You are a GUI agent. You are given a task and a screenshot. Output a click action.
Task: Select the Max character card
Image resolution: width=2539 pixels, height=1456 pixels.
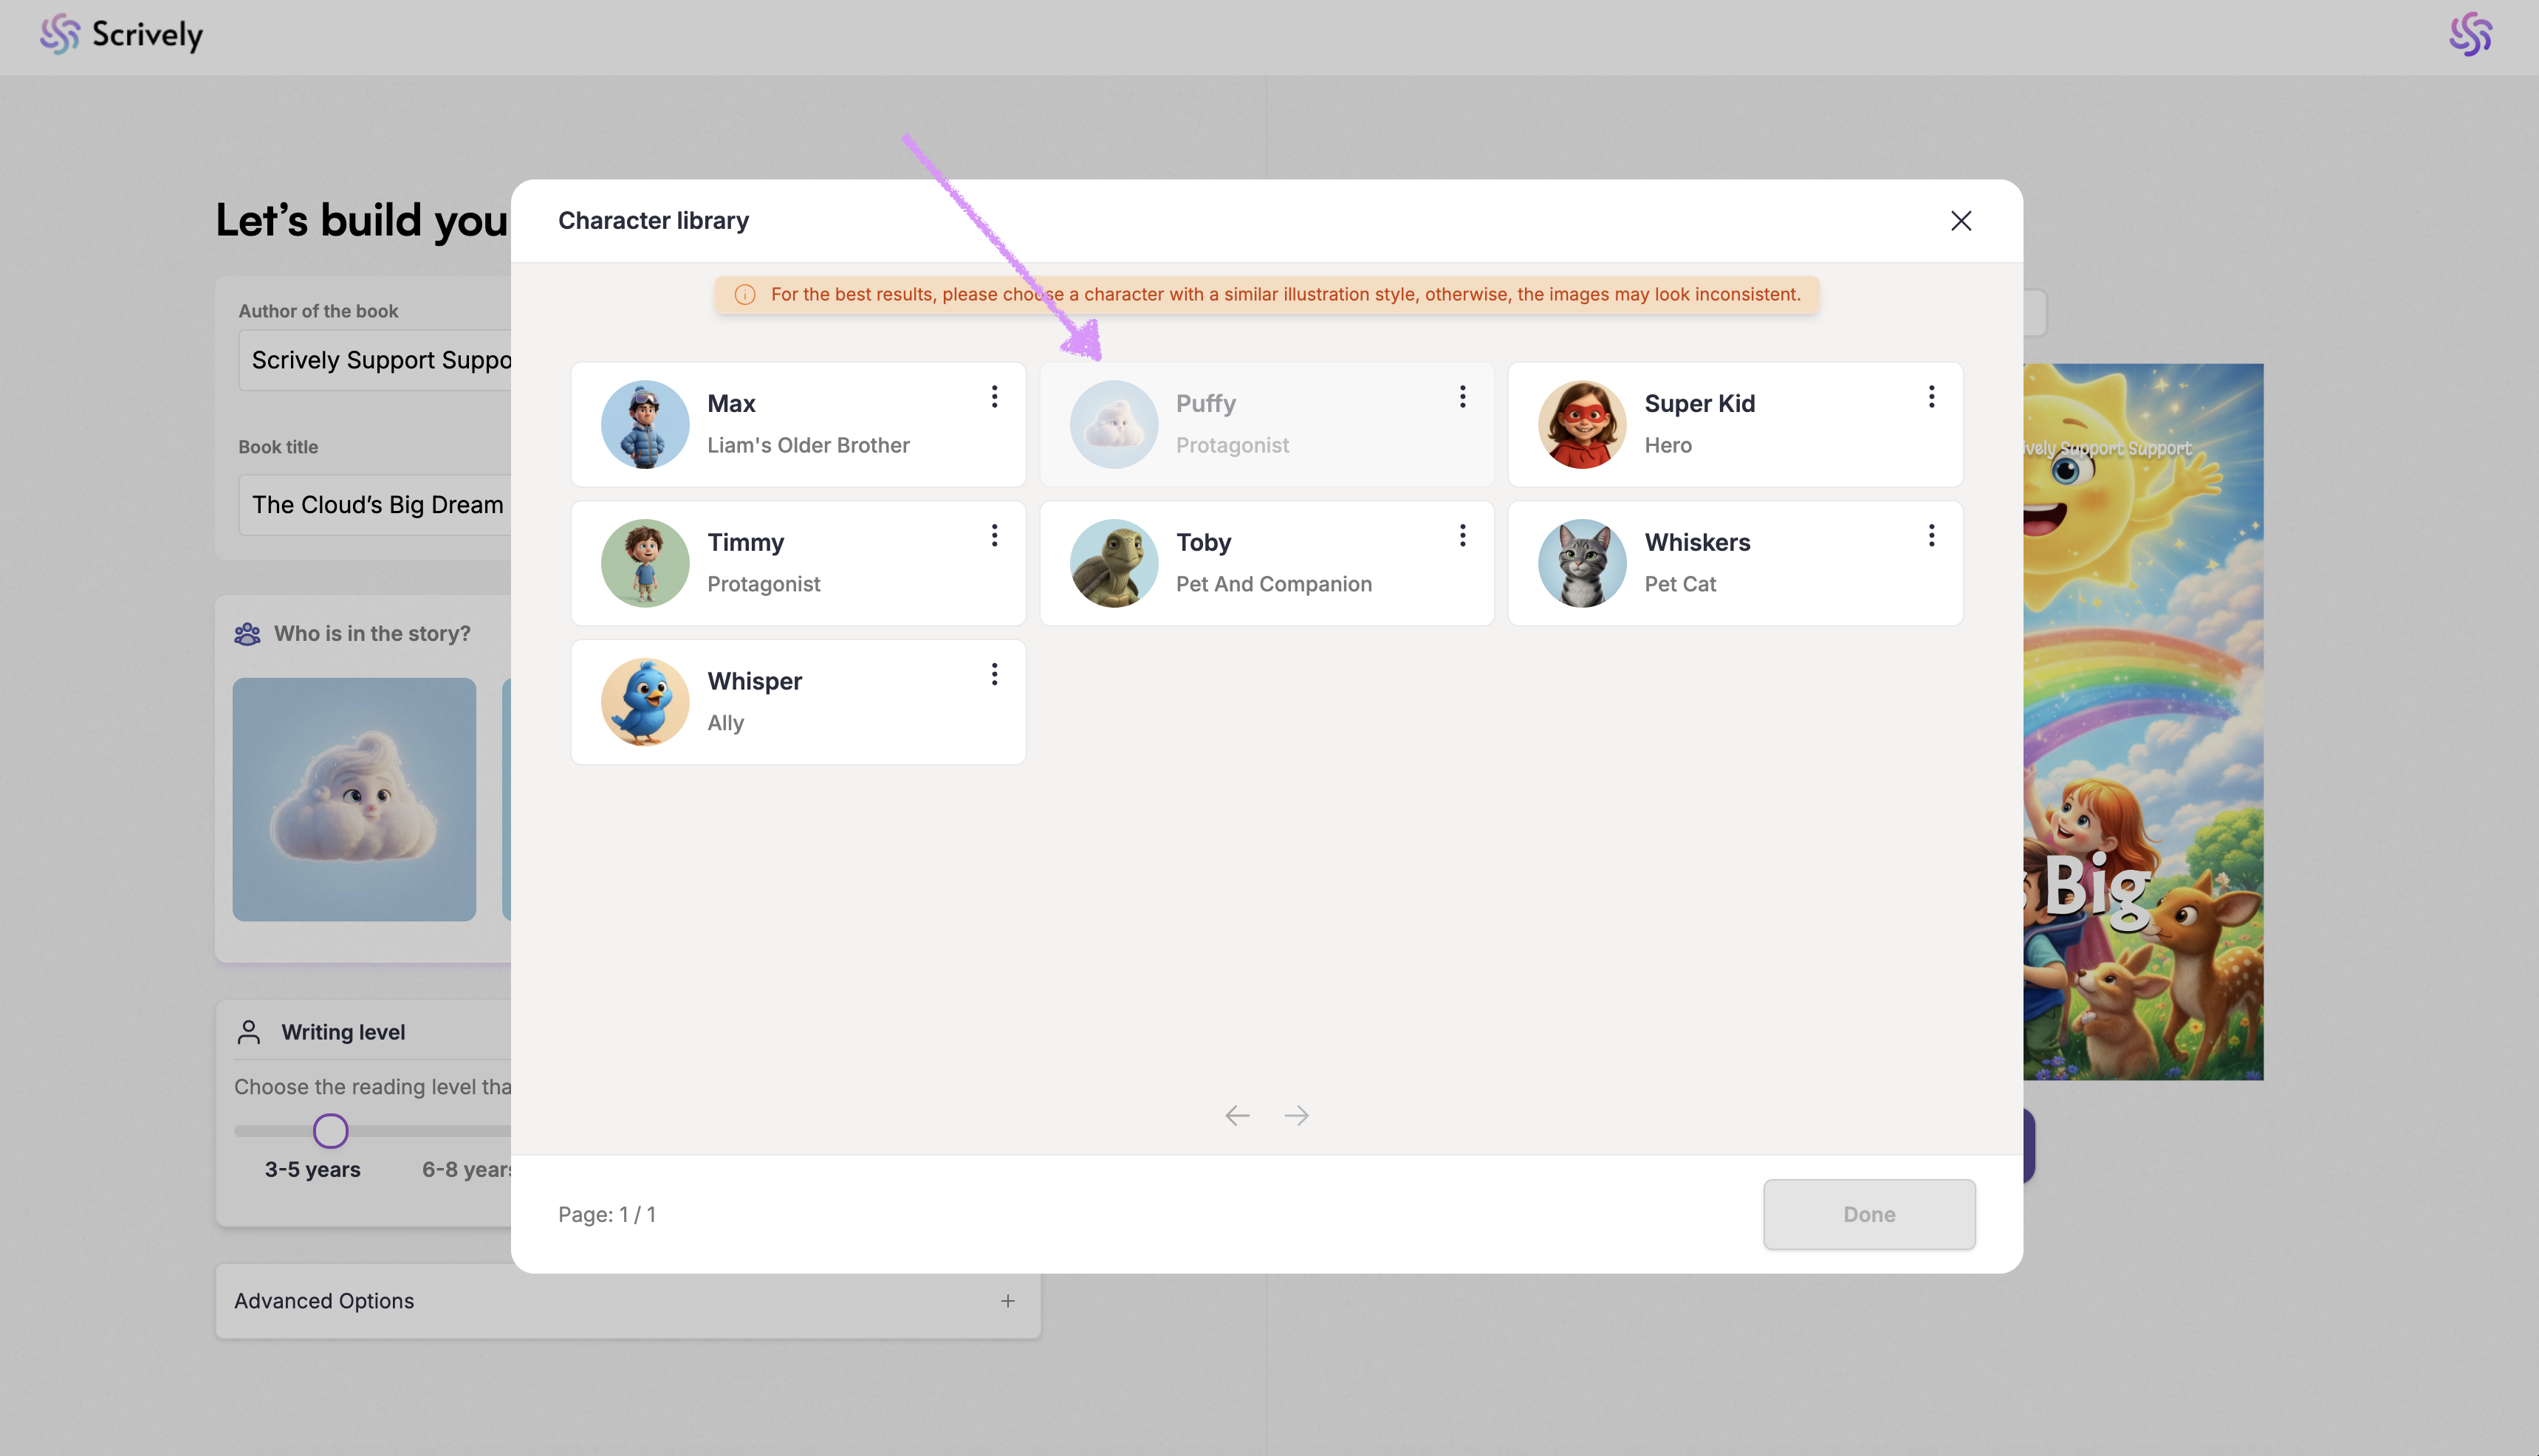(x=797, y=425)
